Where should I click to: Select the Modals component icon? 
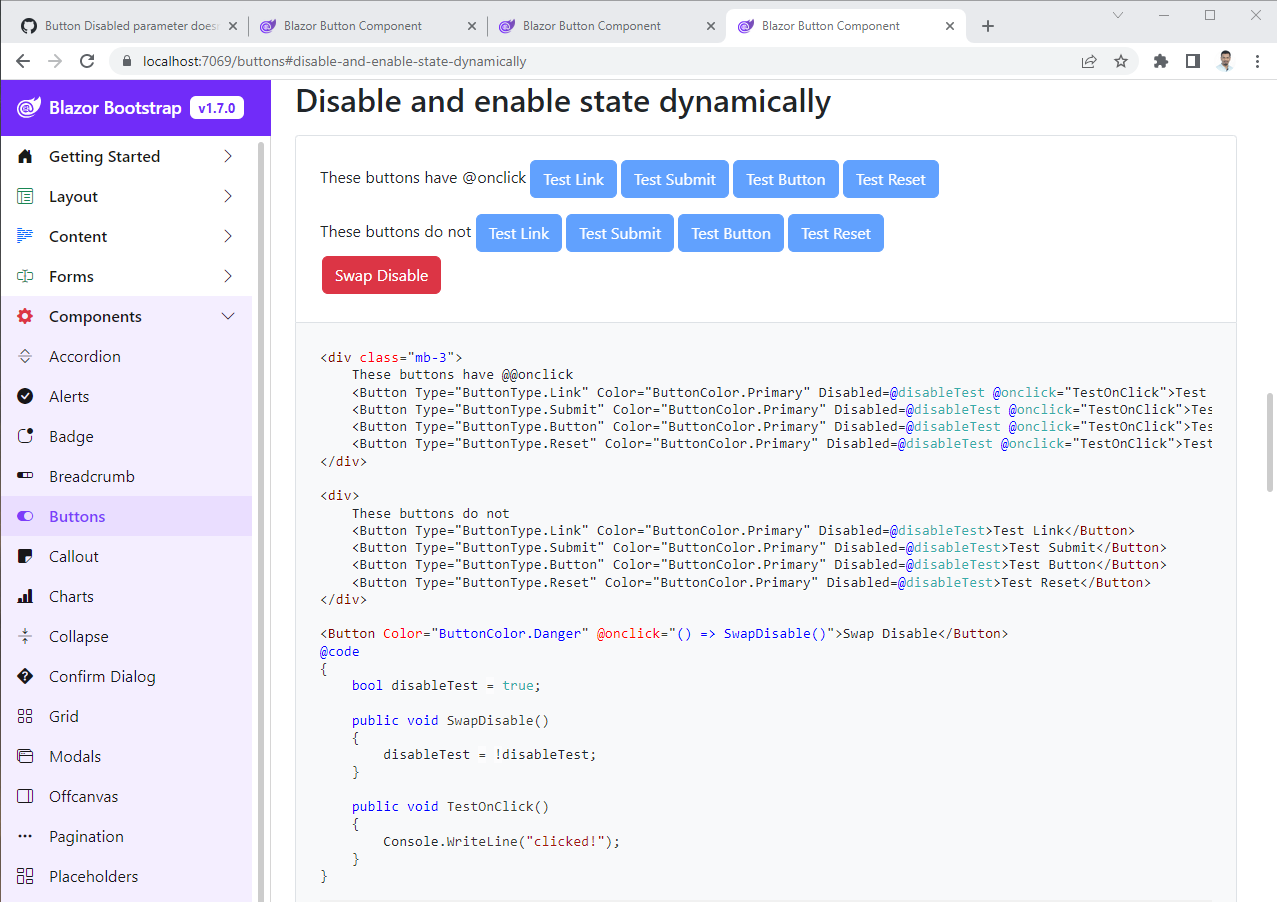(x=25, y=756)
